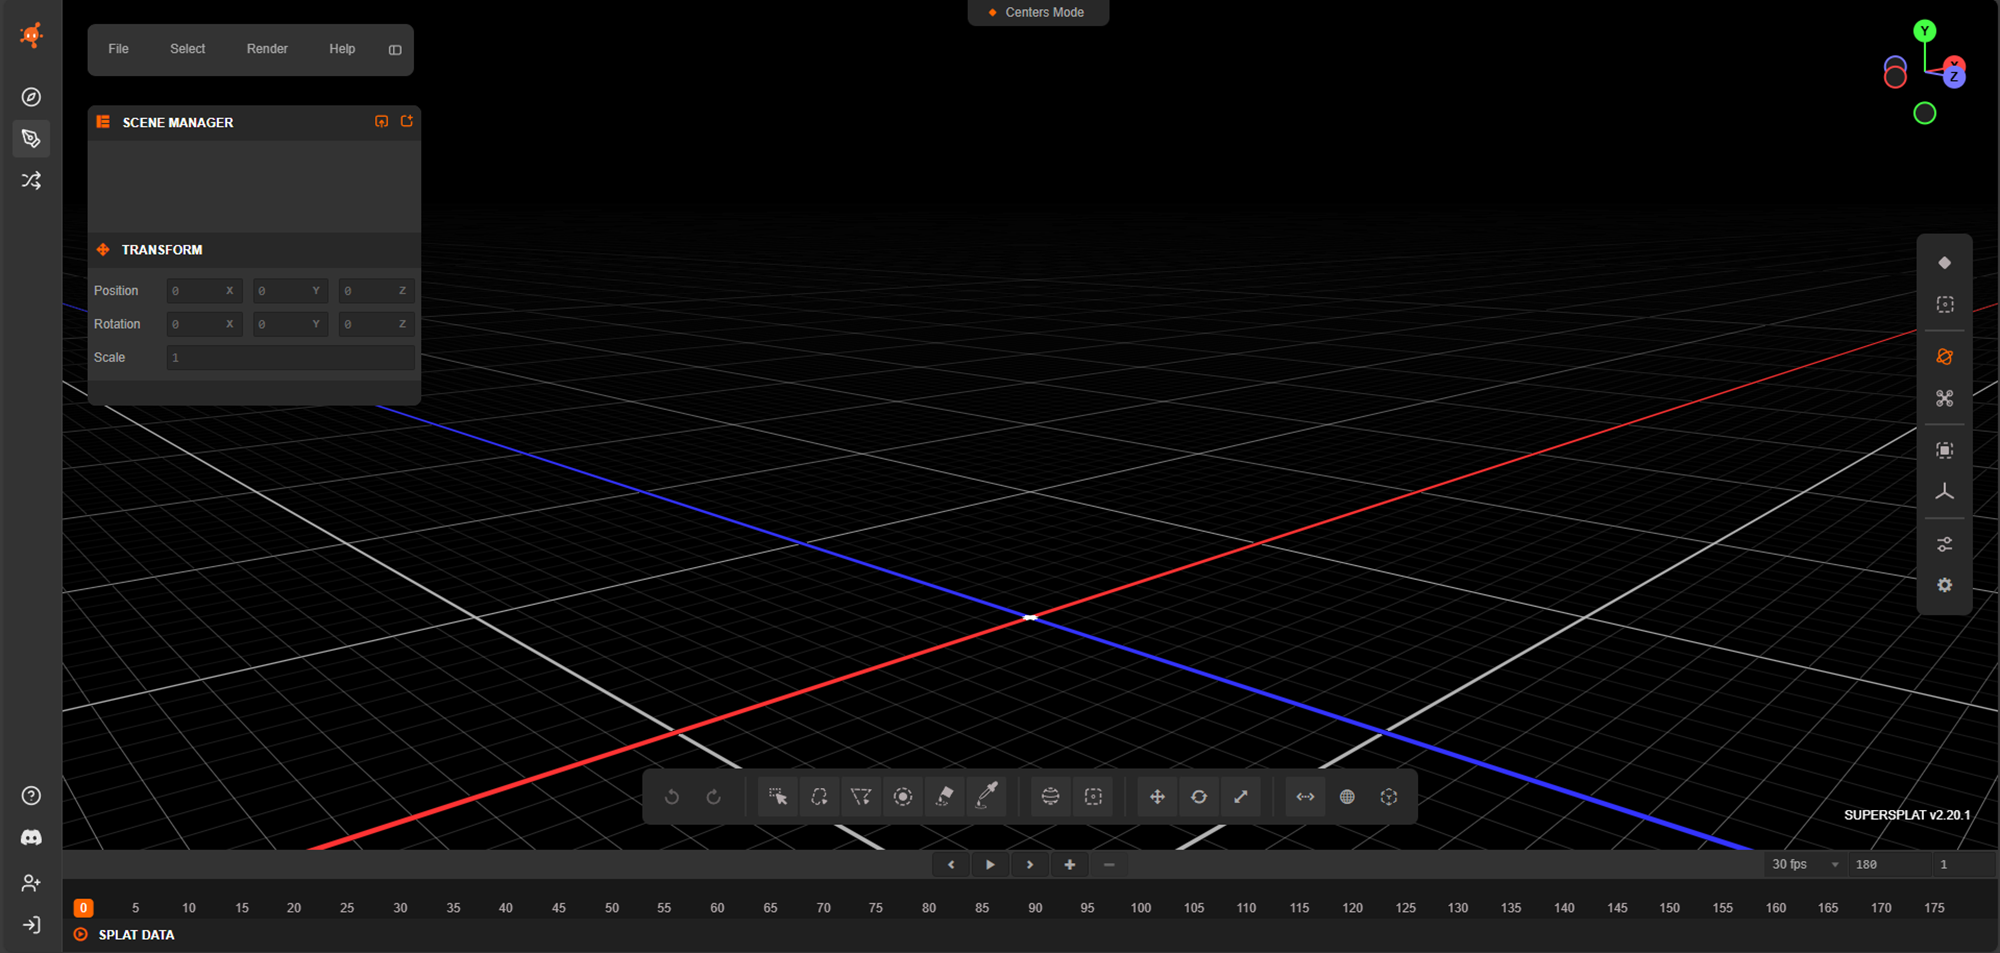The height and width of the screenshot is (953, 2000).
Task: Open the Render menu
Action: [267, 49]
